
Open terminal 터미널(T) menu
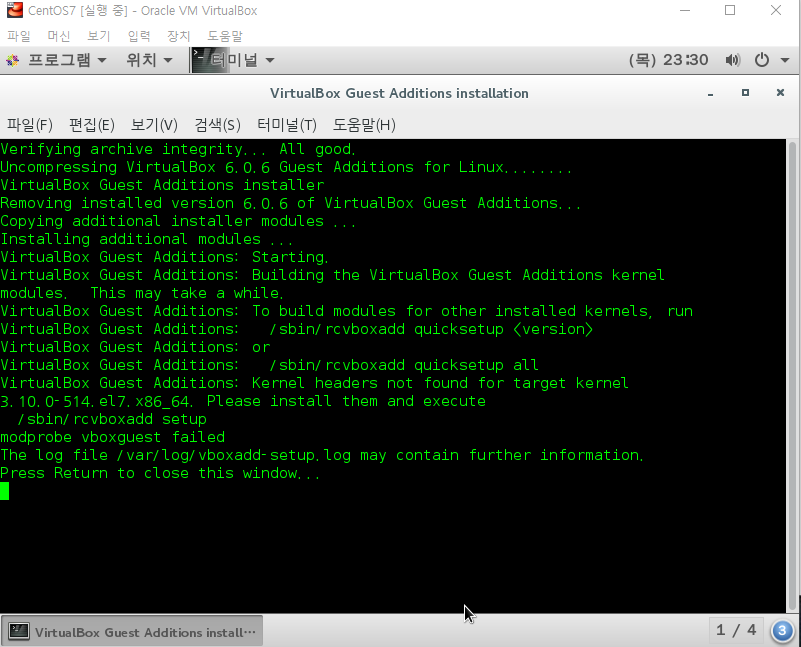pyautogui.click(x=287, y=125)
